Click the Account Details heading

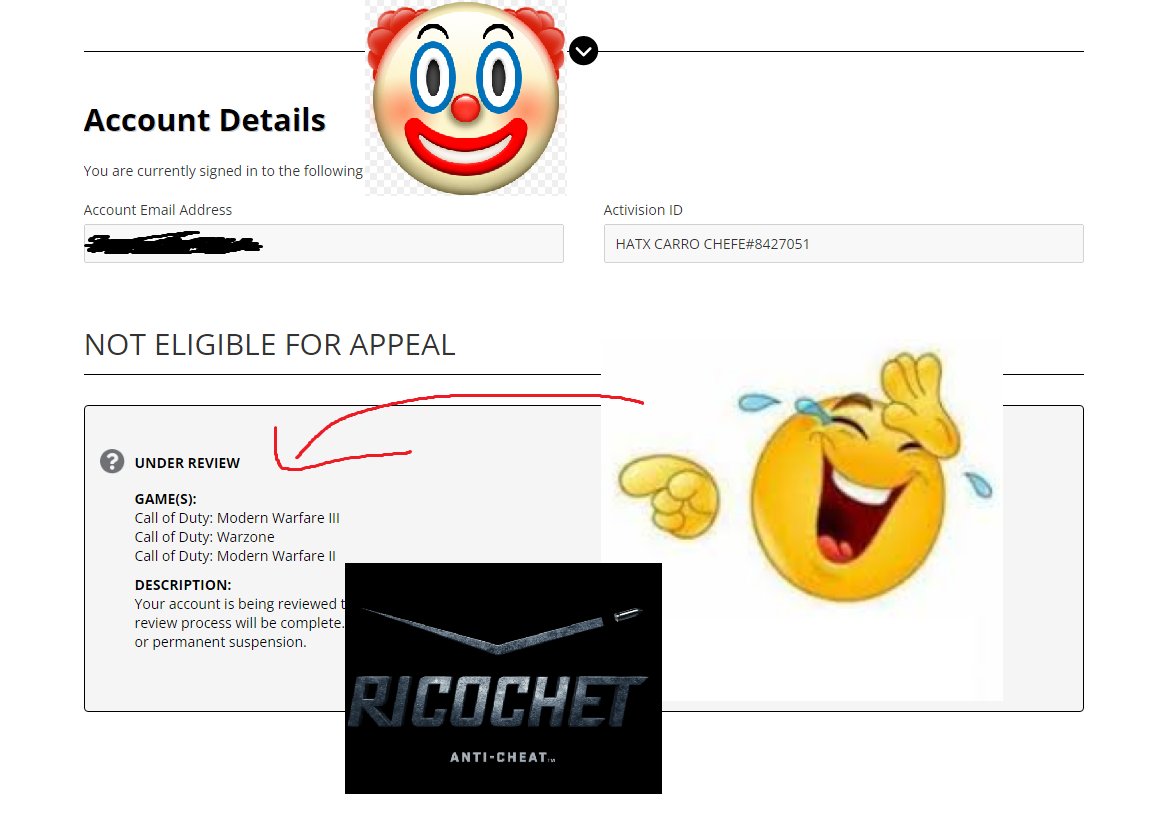point(204,120)
